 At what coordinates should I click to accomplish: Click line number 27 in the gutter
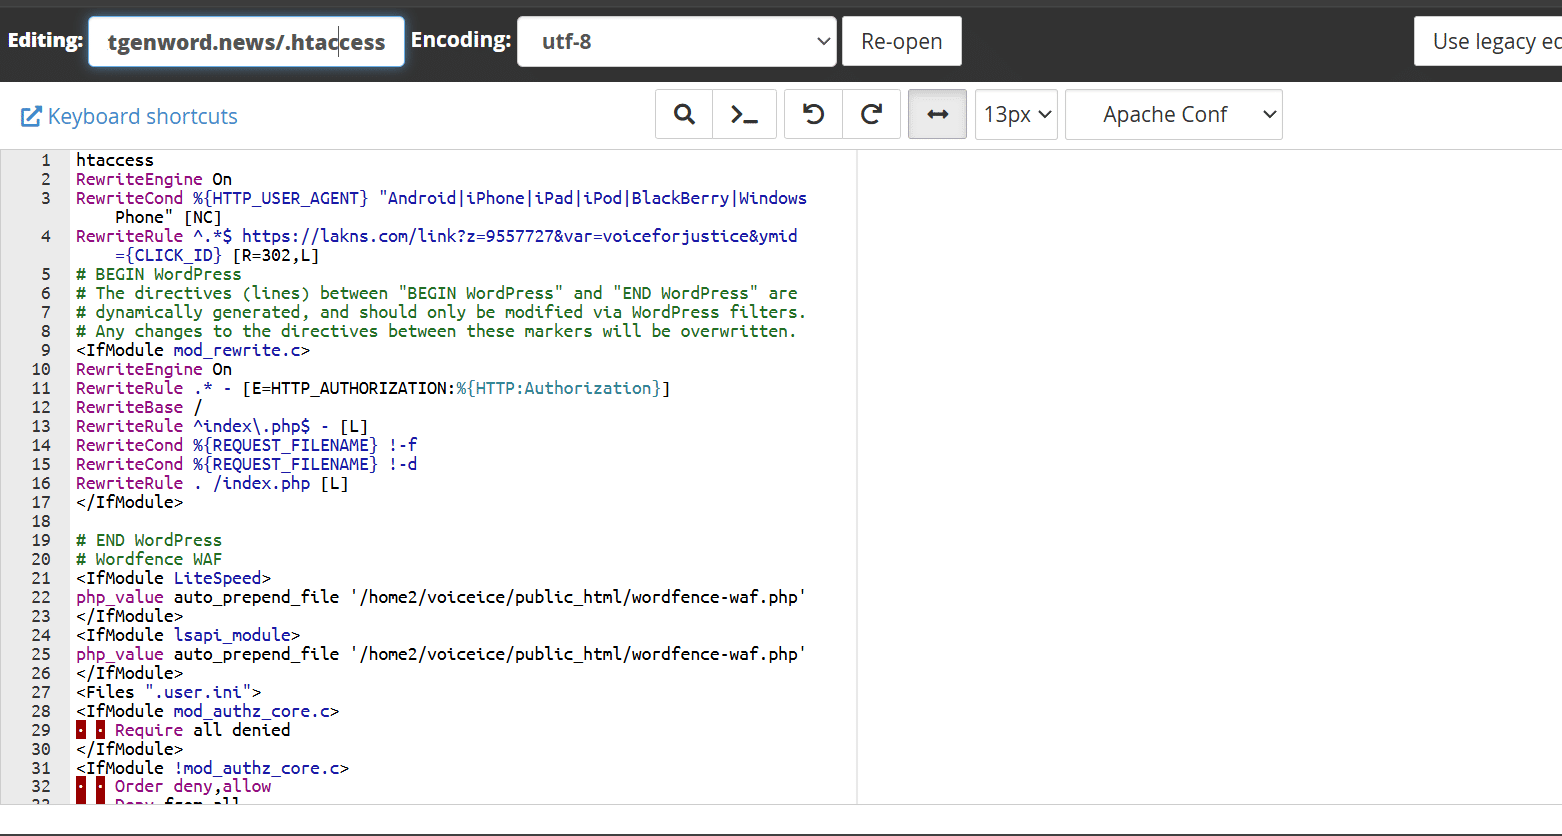41,692
